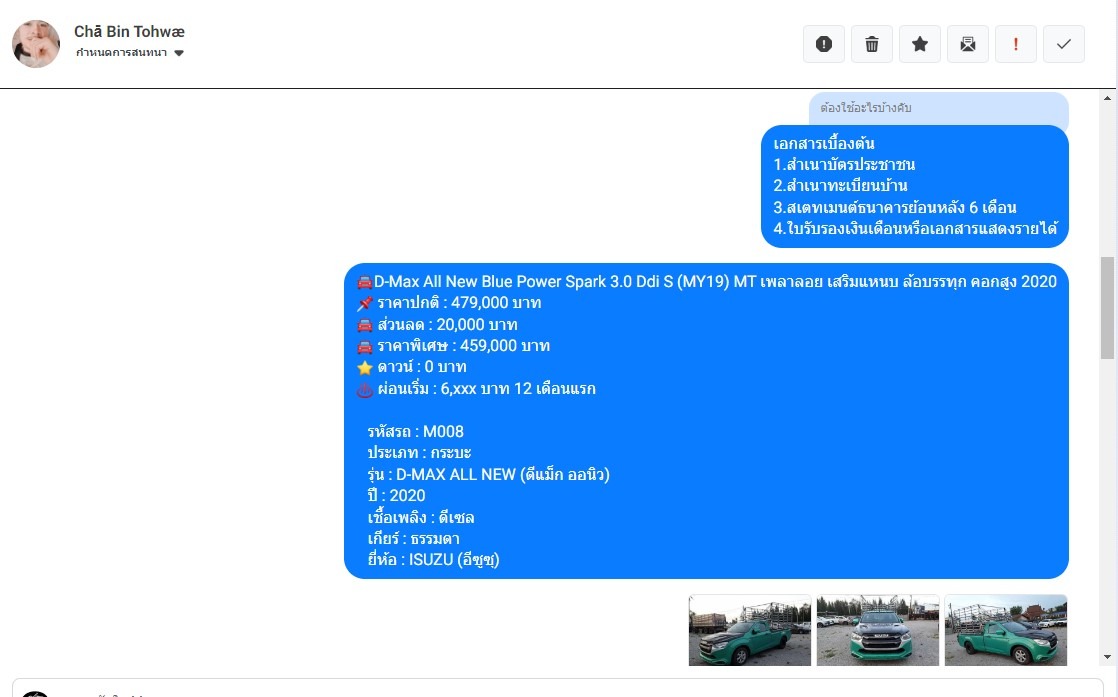The width and height of the screenshot is (1118, 697).
Task: Click the scrollbar up arrow
Action: tap(1107, 98)
